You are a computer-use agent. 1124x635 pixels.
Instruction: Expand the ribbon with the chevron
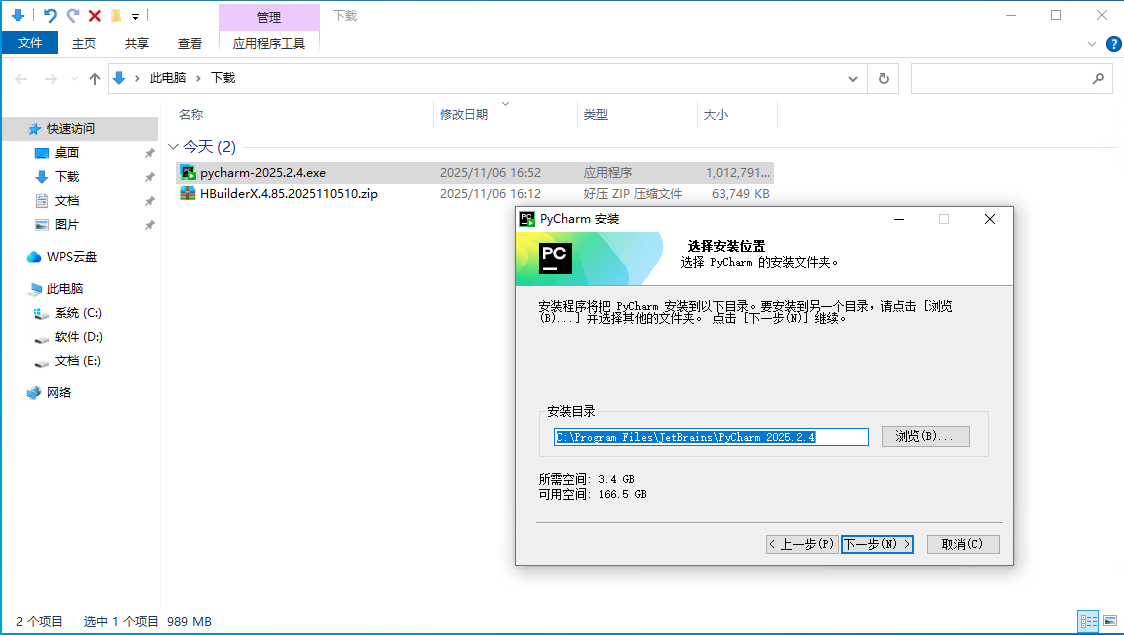1092,44
